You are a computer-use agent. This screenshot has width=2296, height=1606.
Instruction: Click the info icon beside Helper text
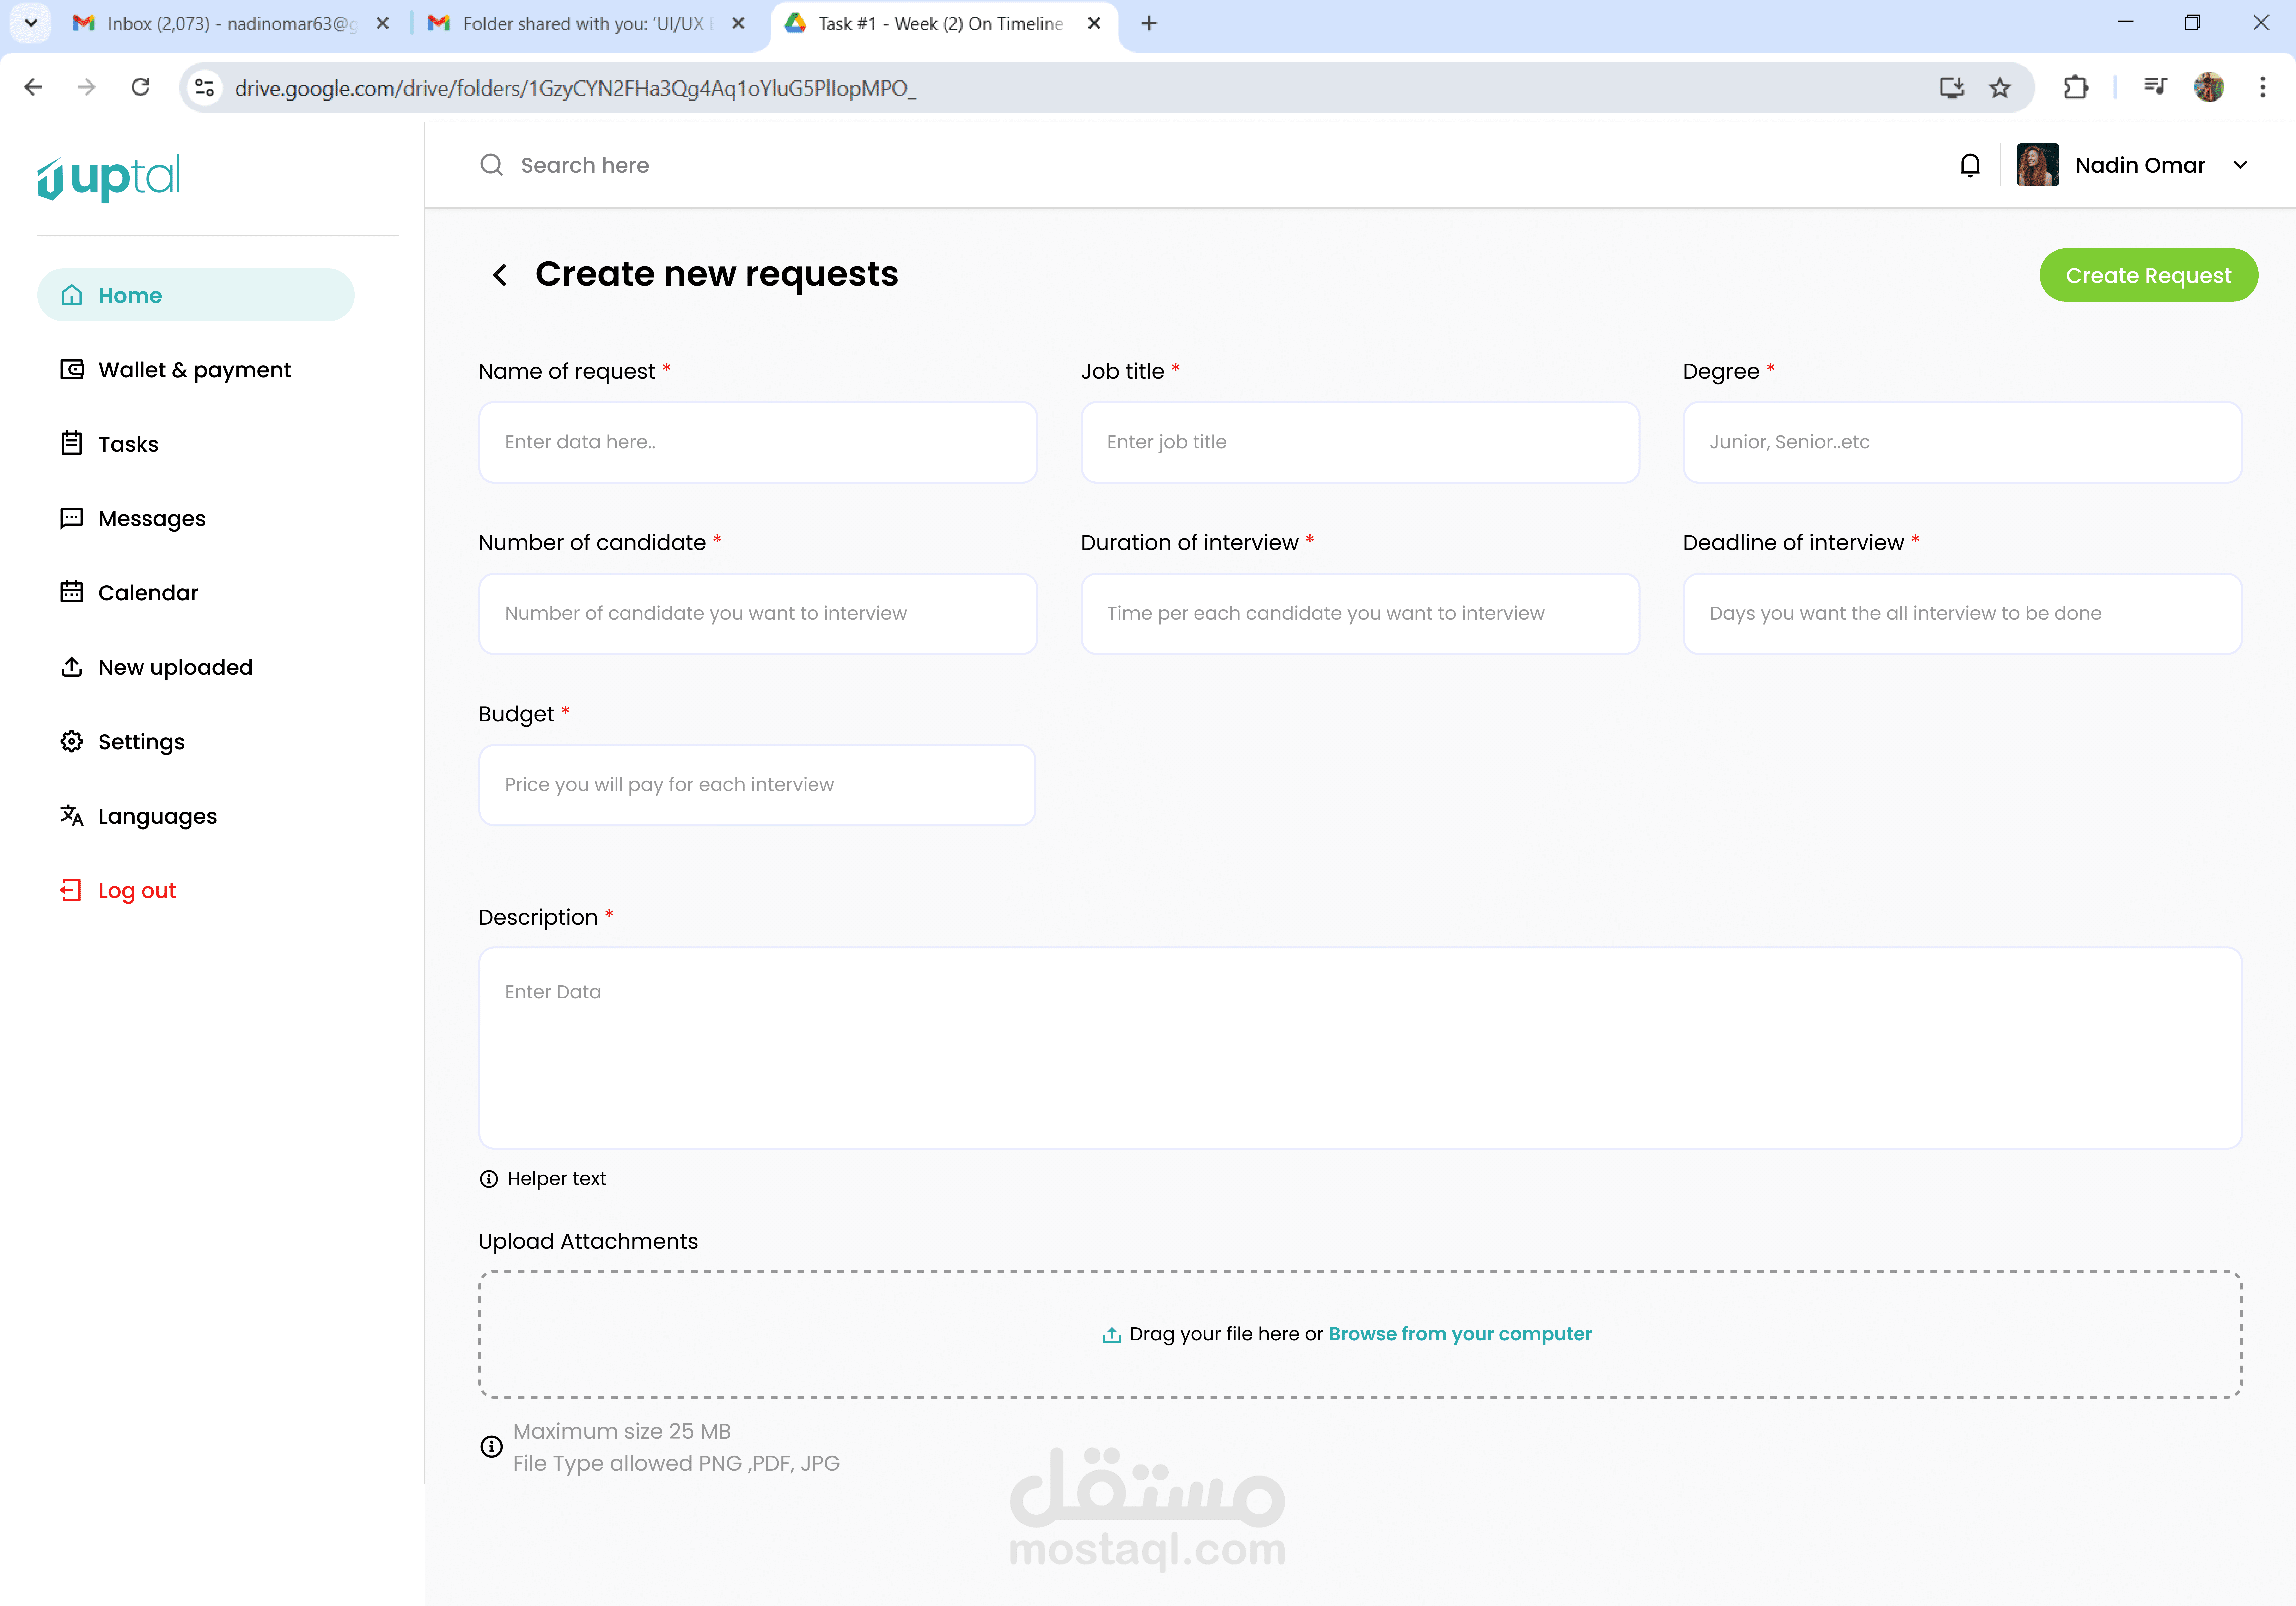489,1179
